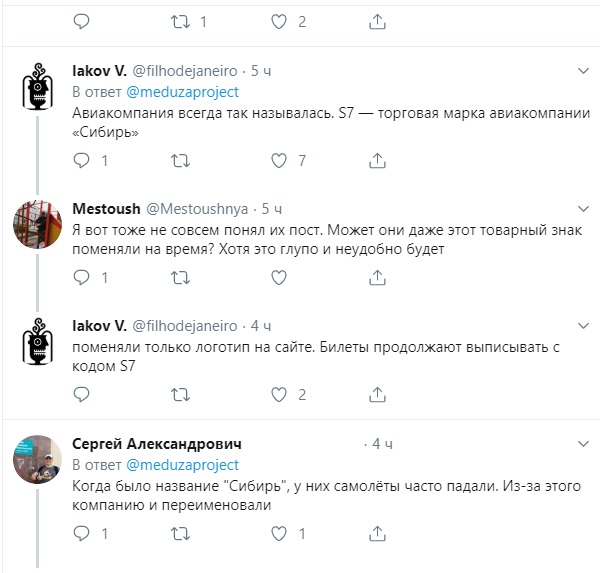Like Iakov V.'s tweet with 7 likes

(279, 160)
